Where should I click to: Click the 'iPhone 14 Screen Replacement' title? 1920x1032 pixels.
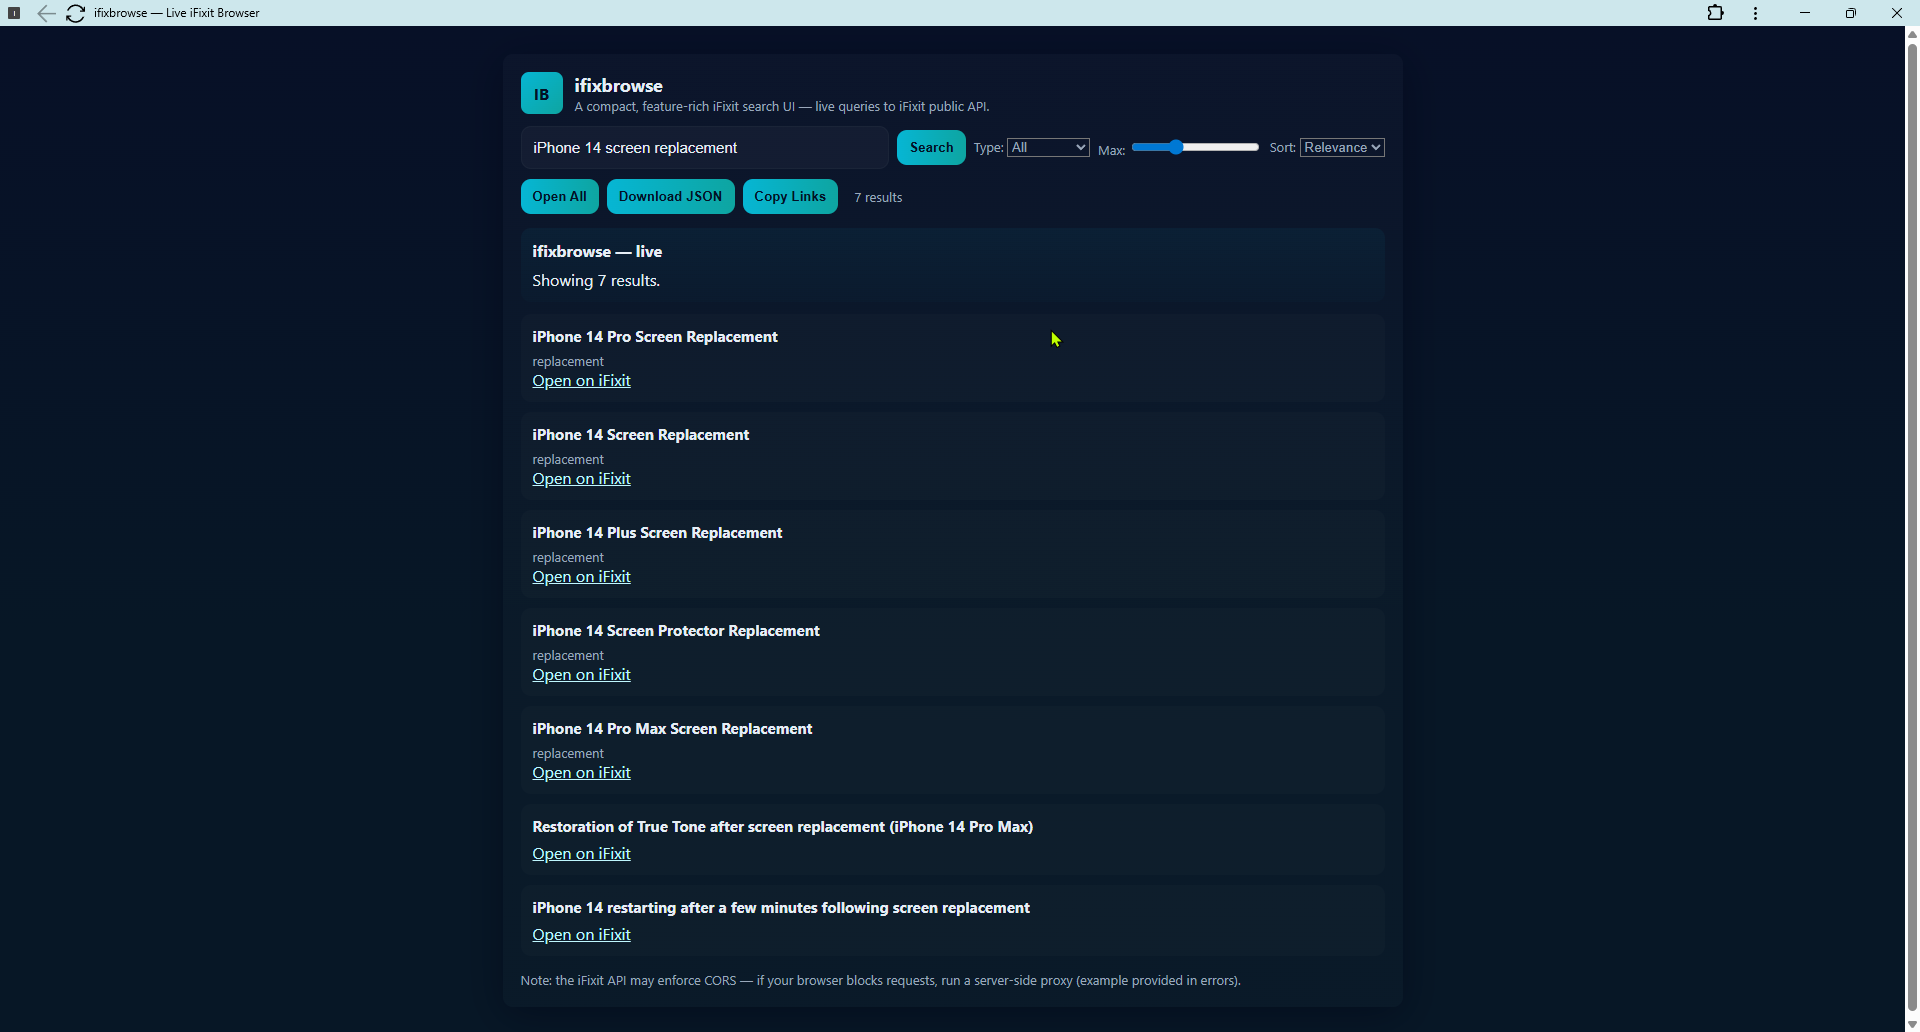[641, 435]
